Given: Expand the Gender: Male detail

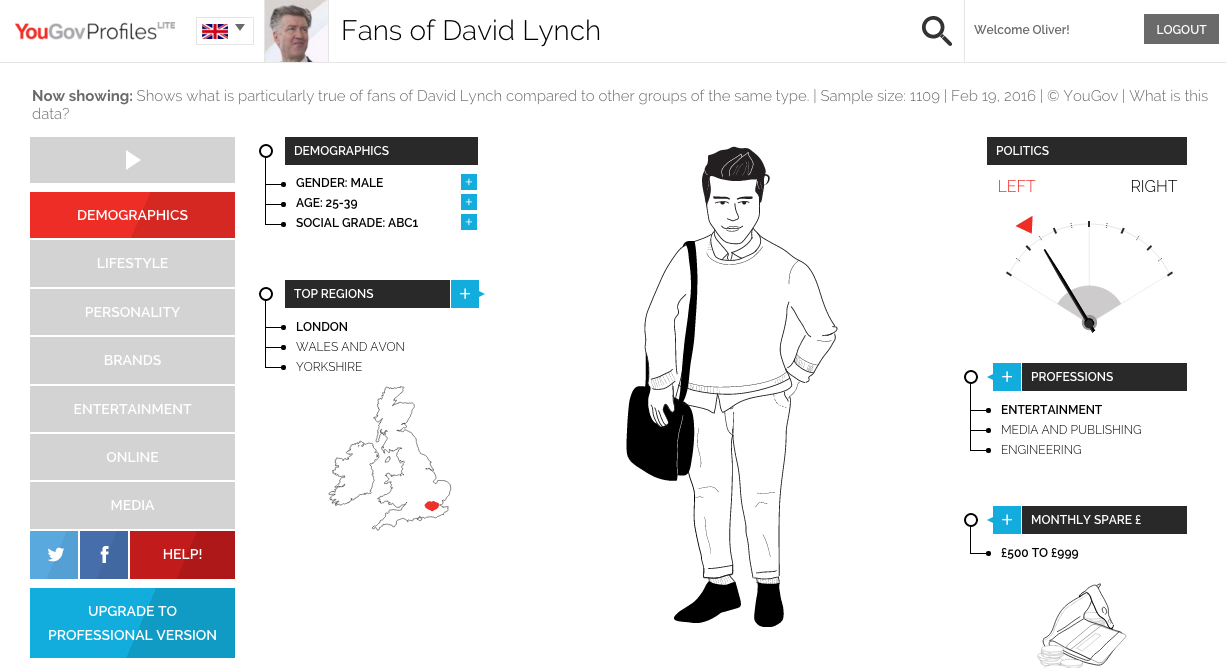Looking at the screenshot, I should pyautogui.click(x=469, y=182).
